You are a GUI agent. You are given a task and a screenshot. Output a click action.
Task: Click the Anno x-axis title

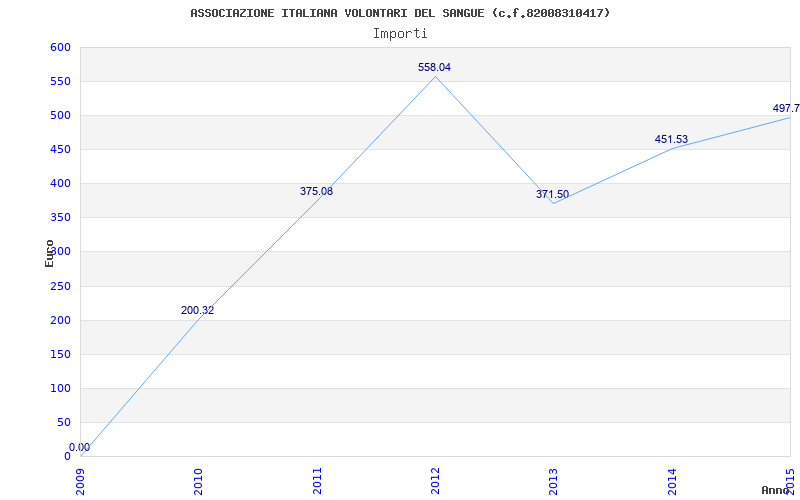click(776, 490)
